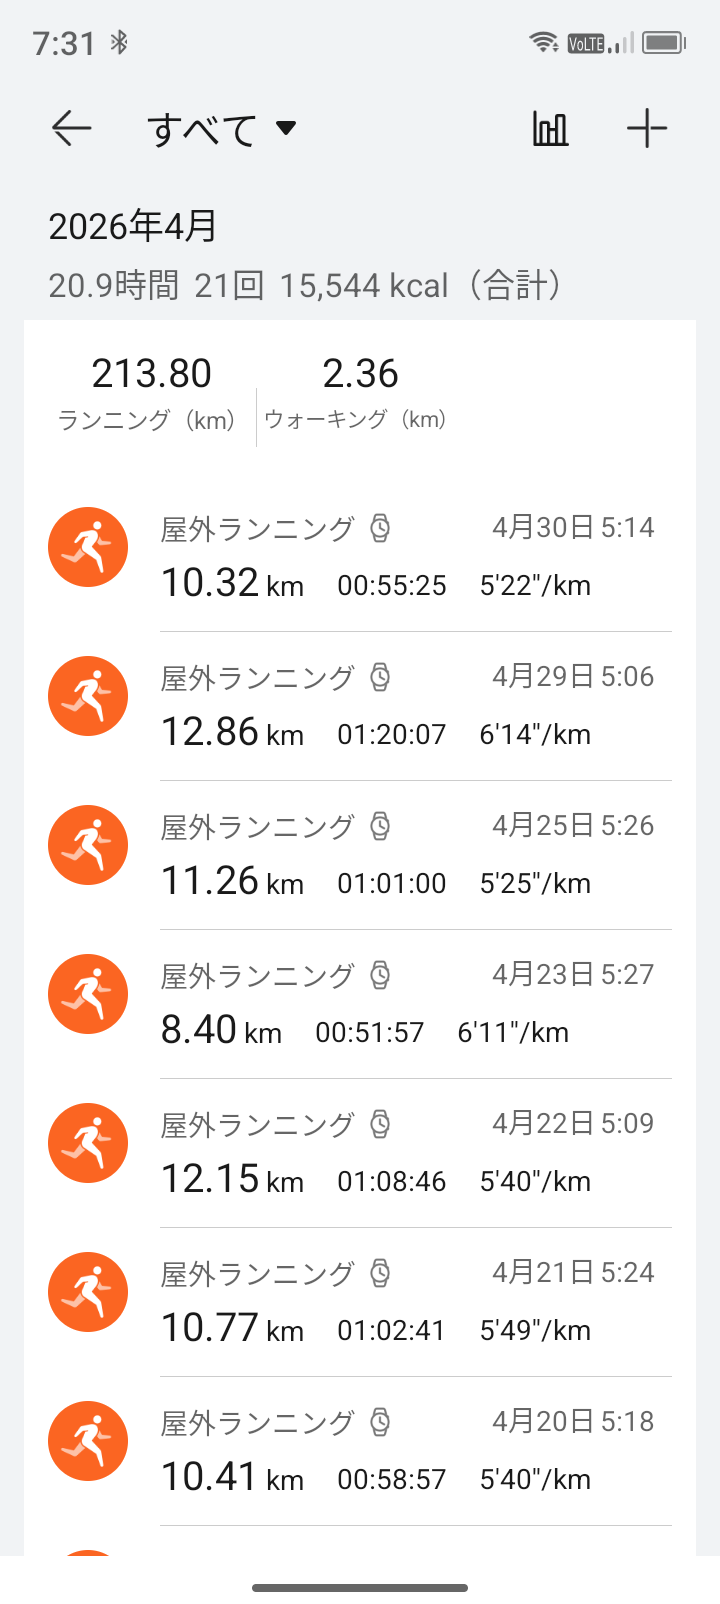
Task: Tap the 2.36 walking distance total
Action: tap(359, 375)
